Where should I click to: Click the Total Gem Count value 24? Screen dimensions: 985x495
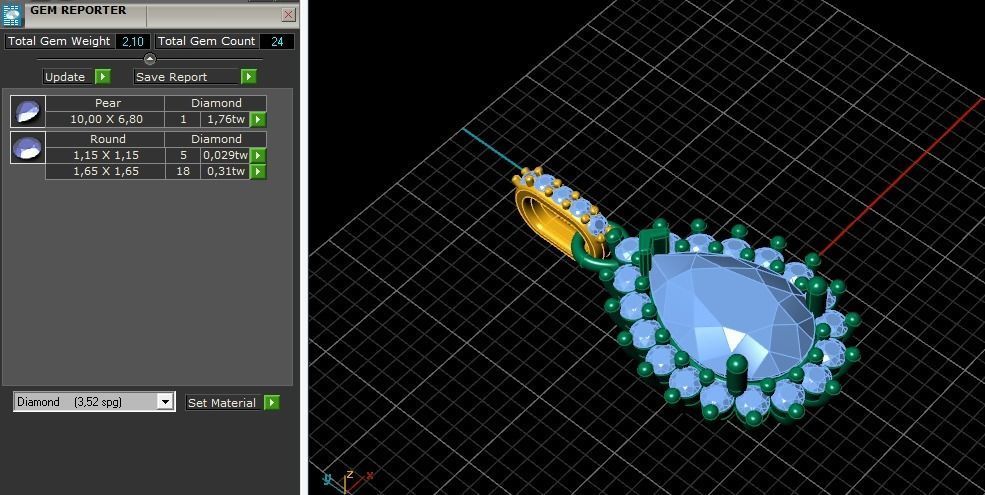click(x=276, y=41)
